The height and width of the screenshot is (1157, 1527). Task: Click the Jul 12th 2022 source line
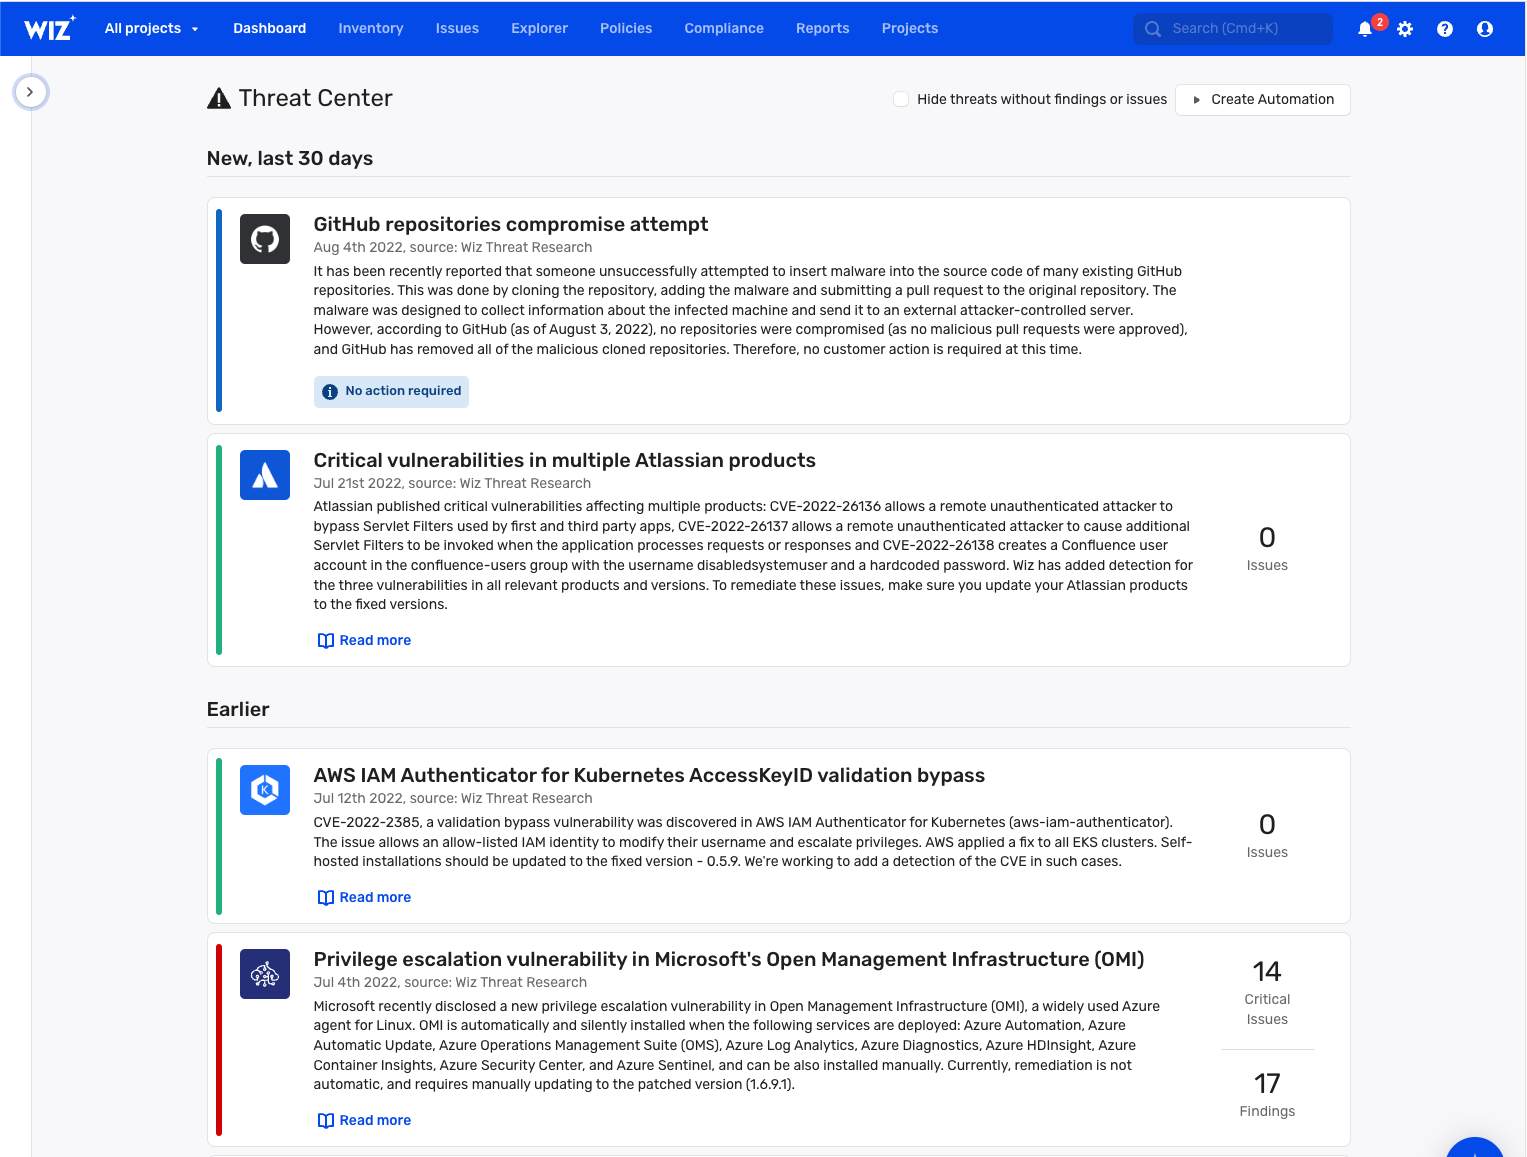tap(453, 799)
